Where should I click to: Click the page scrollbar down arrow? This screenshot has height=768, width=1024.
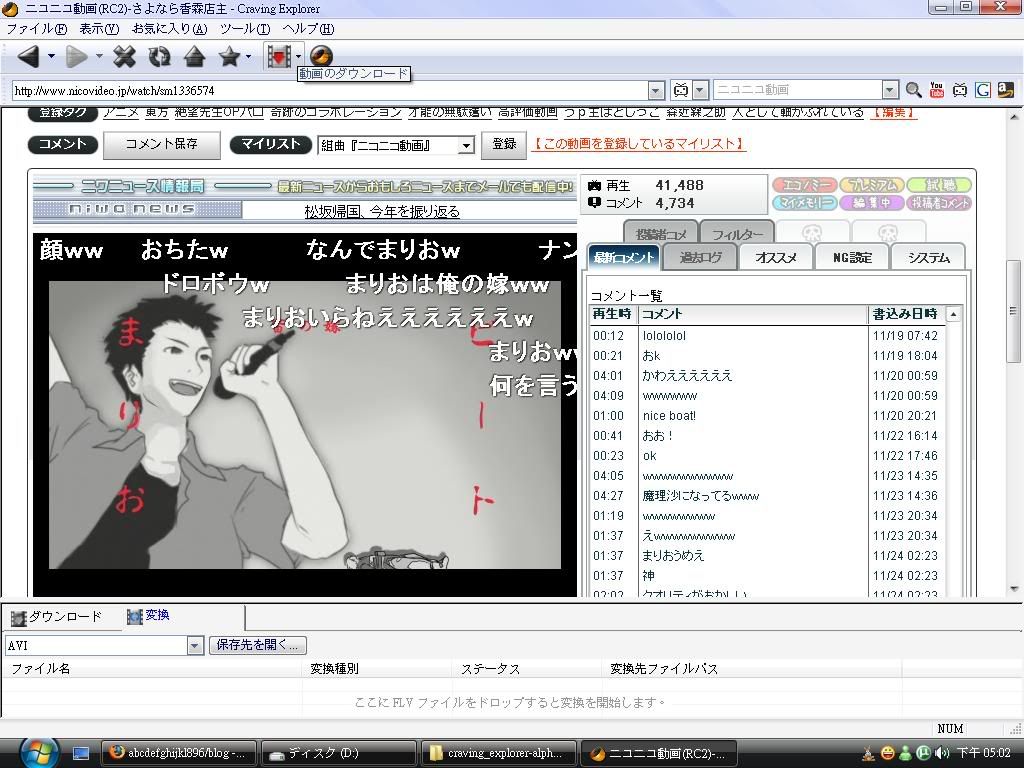click(1014, 589)
